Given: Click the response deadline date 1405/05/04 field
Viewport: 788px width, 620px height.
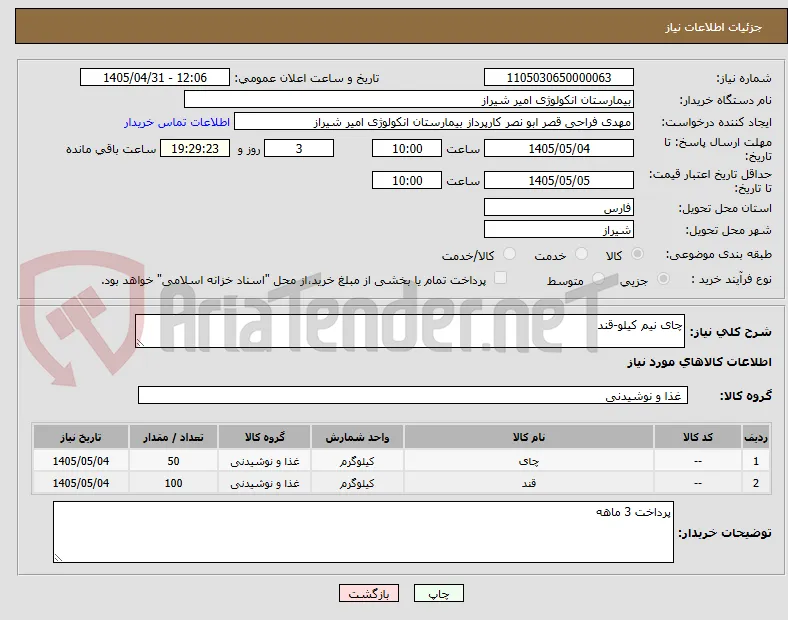Looking at the screenshot, I should [x=558, y=148].
